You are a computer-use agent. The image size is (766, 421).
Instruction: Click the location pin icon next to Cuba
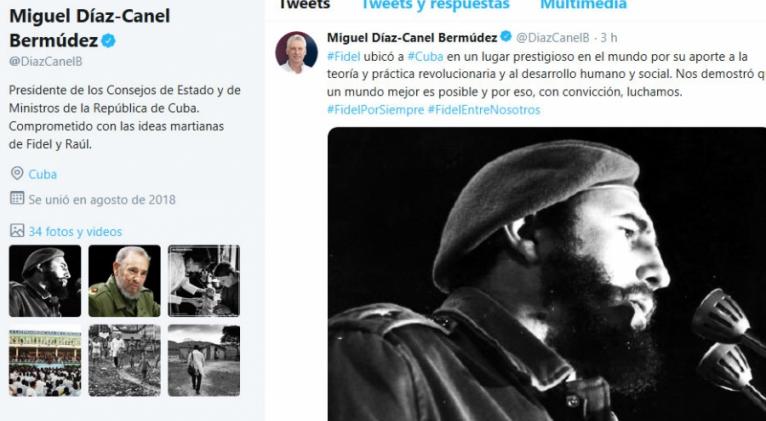tap(17, 173)
